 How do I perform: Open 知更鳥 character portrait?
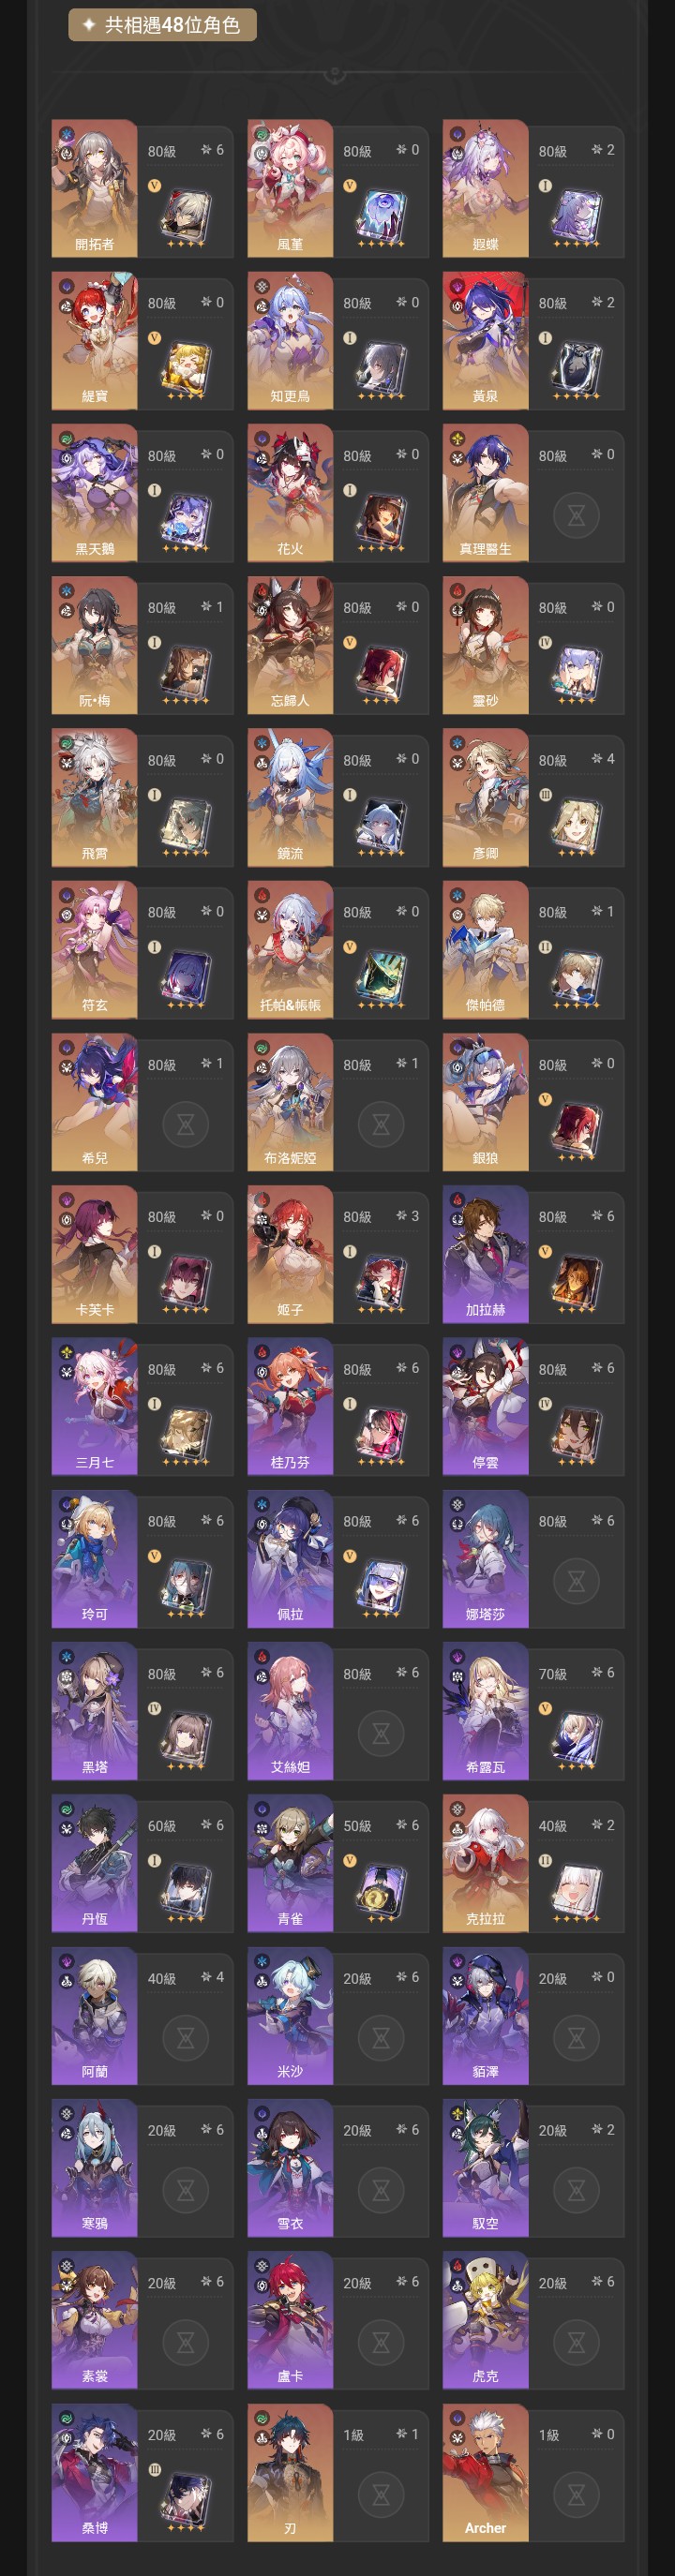tap(290, 341)
